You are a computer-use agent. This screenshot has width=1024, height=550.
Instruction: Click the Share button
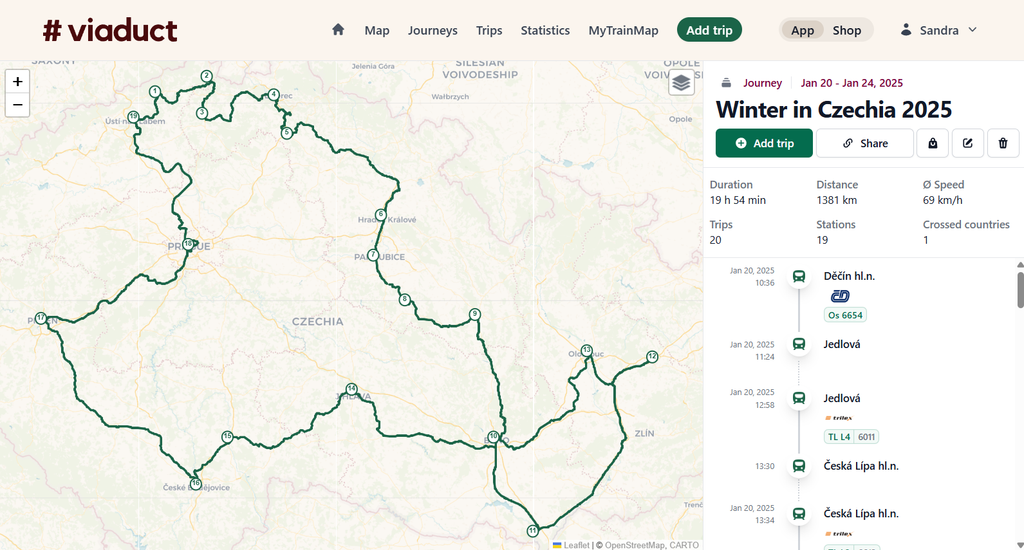[865, 143]
